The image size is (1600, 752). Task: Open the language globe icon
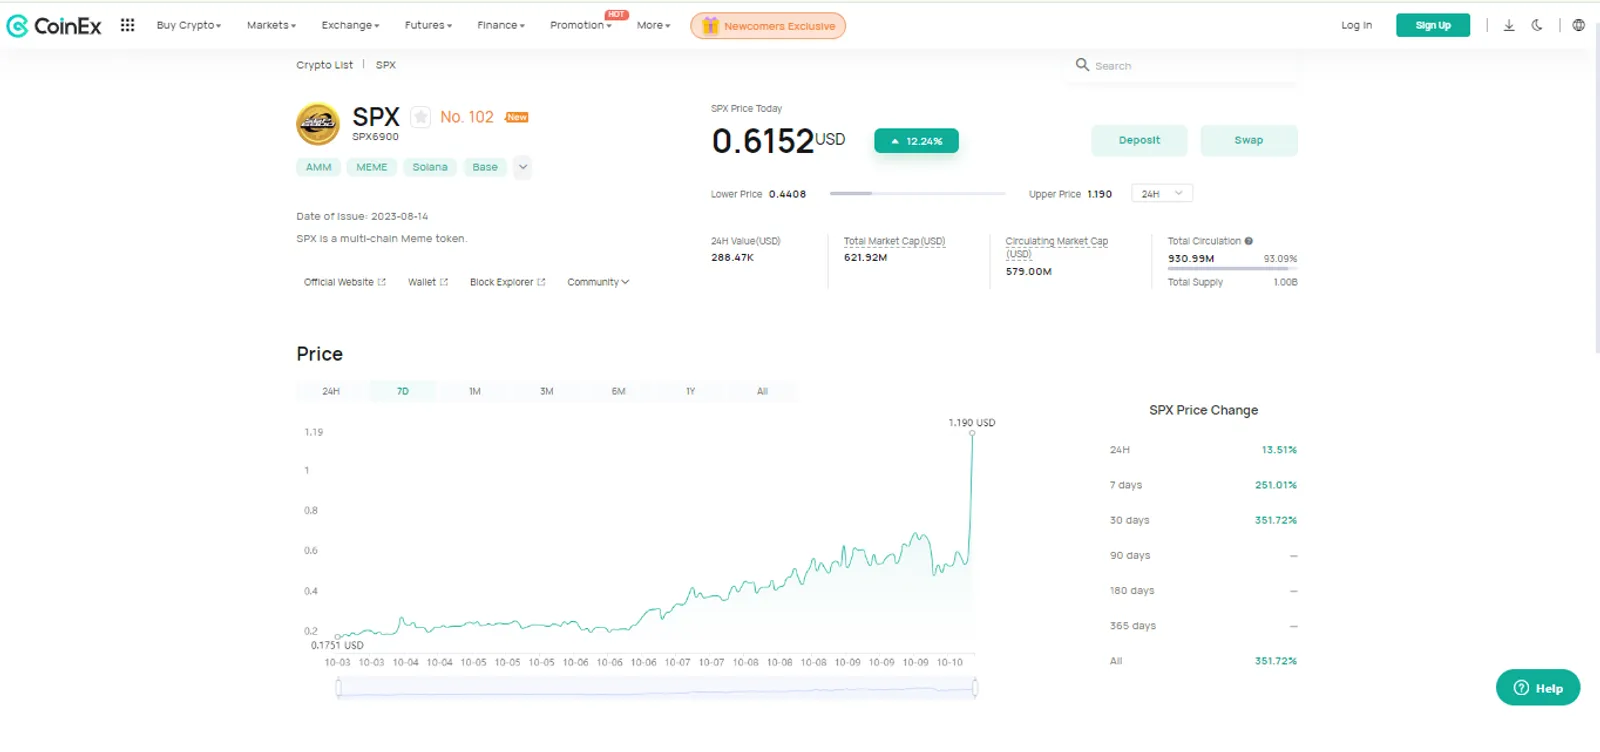(x=1578, y=25)
